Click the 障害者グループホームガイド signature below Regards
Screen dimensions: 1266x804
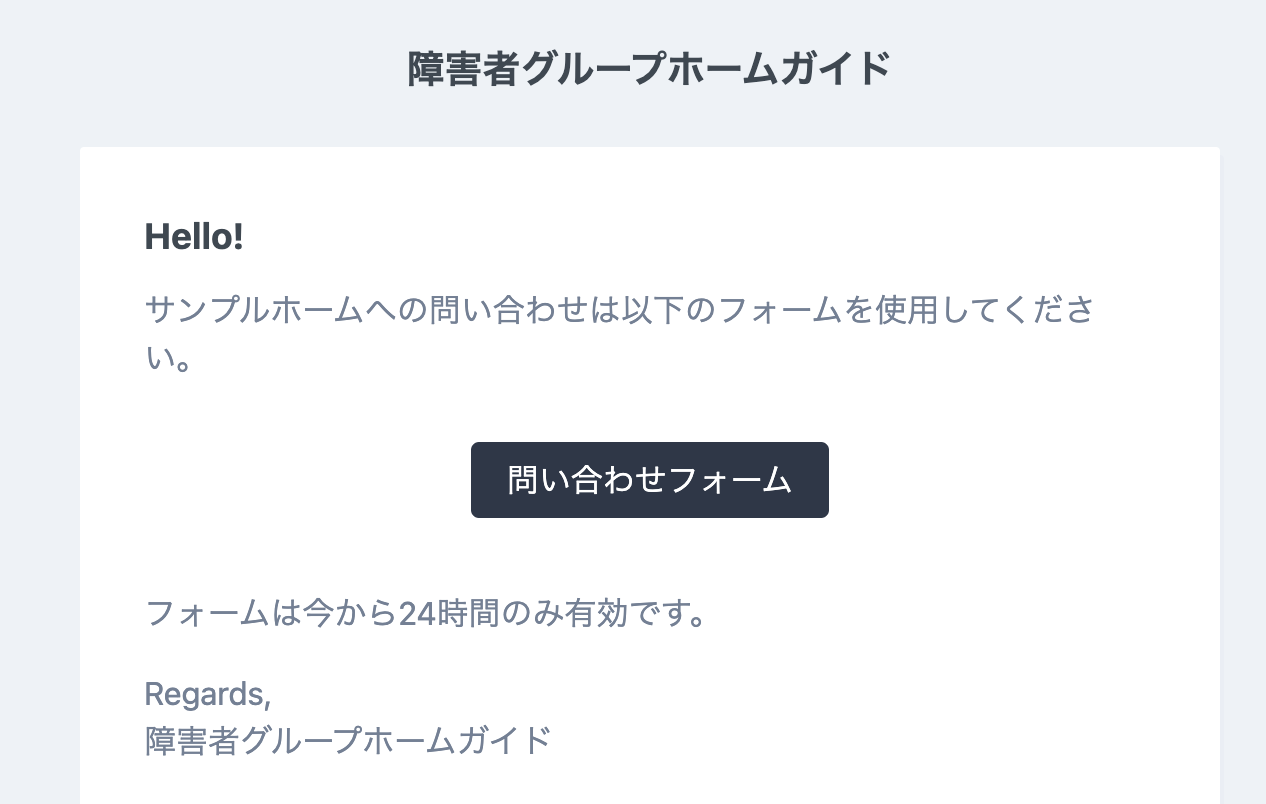coord(348,740)
